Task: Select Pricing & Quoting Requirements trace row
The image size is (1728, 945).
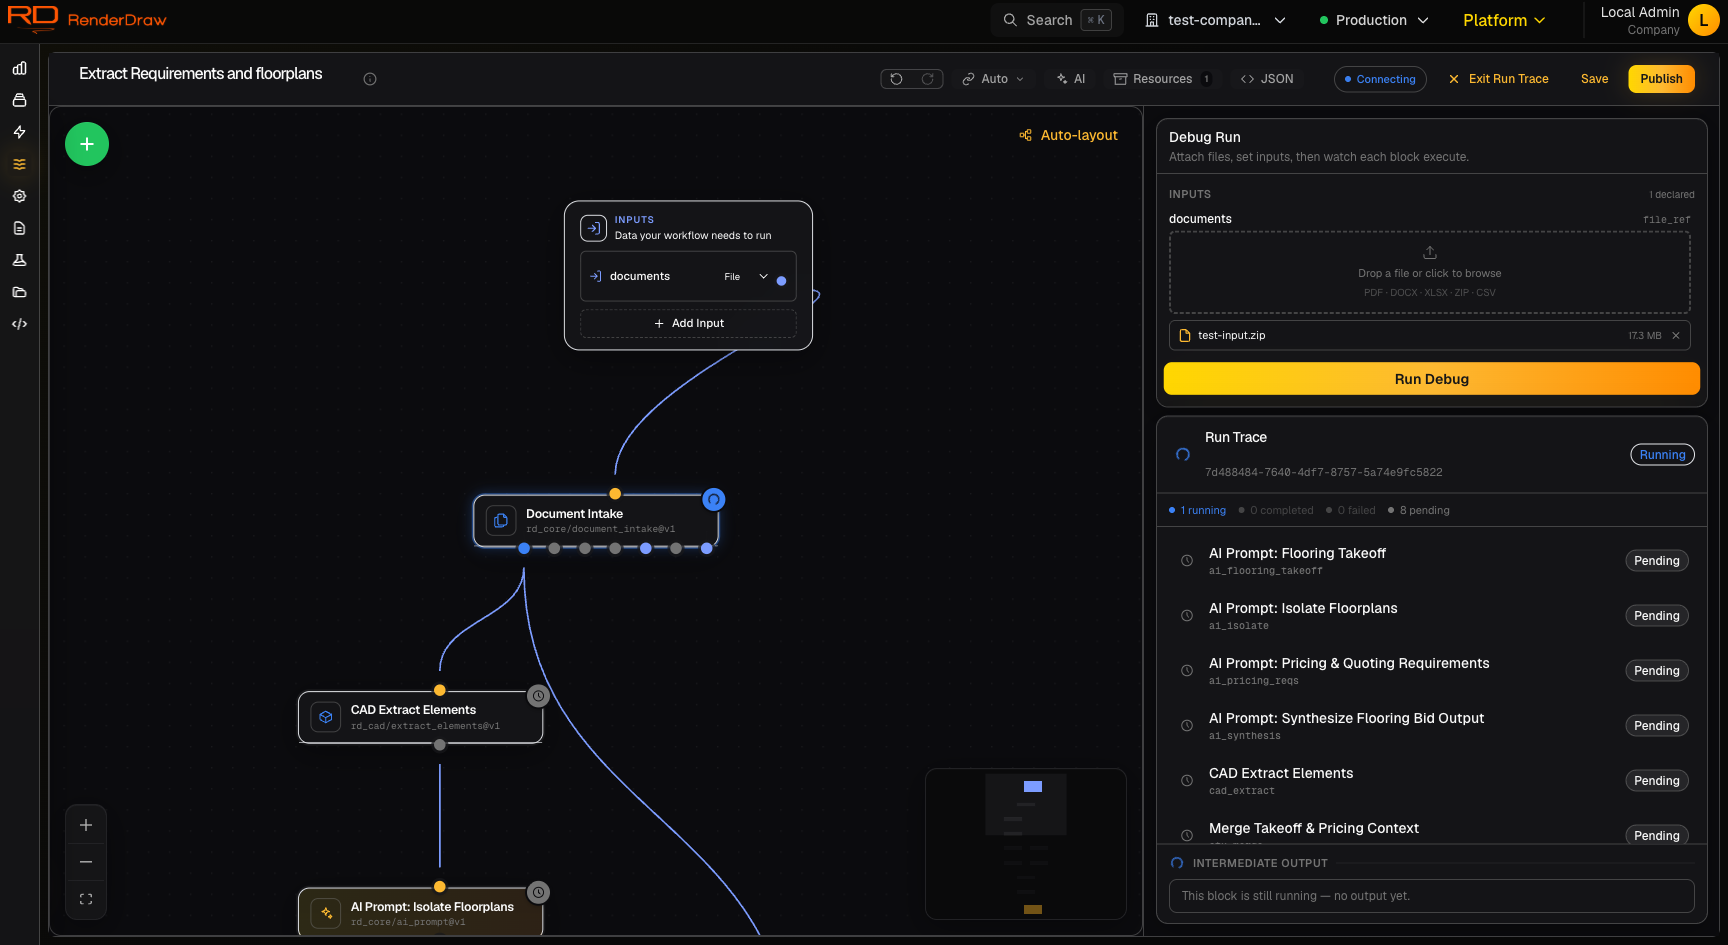Action: pos(1431,671)
